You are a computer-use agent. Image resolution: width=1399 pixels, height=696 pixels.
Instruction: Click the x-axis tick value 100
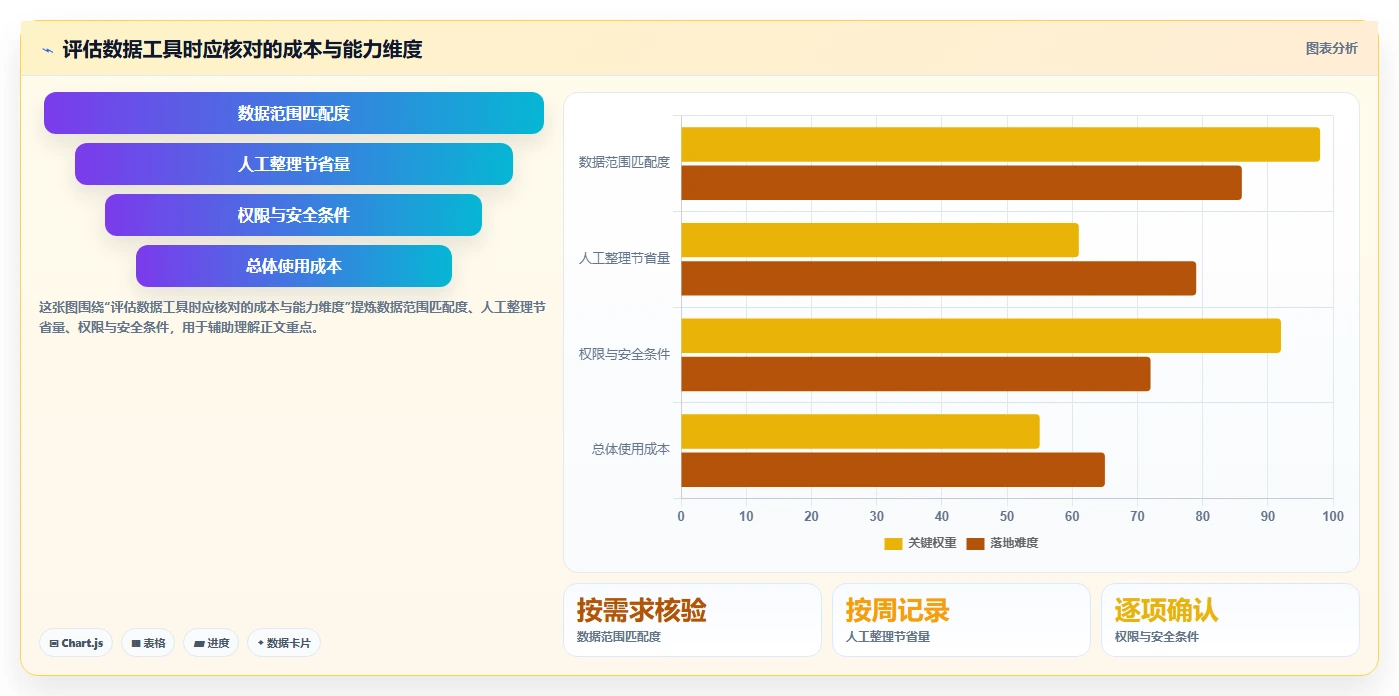coord(1333,516)
